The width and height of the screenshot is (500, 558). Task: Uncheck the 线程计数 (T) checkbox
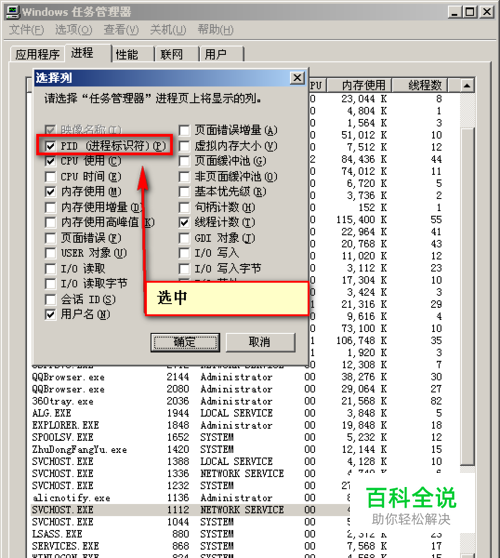click(184, 222)
